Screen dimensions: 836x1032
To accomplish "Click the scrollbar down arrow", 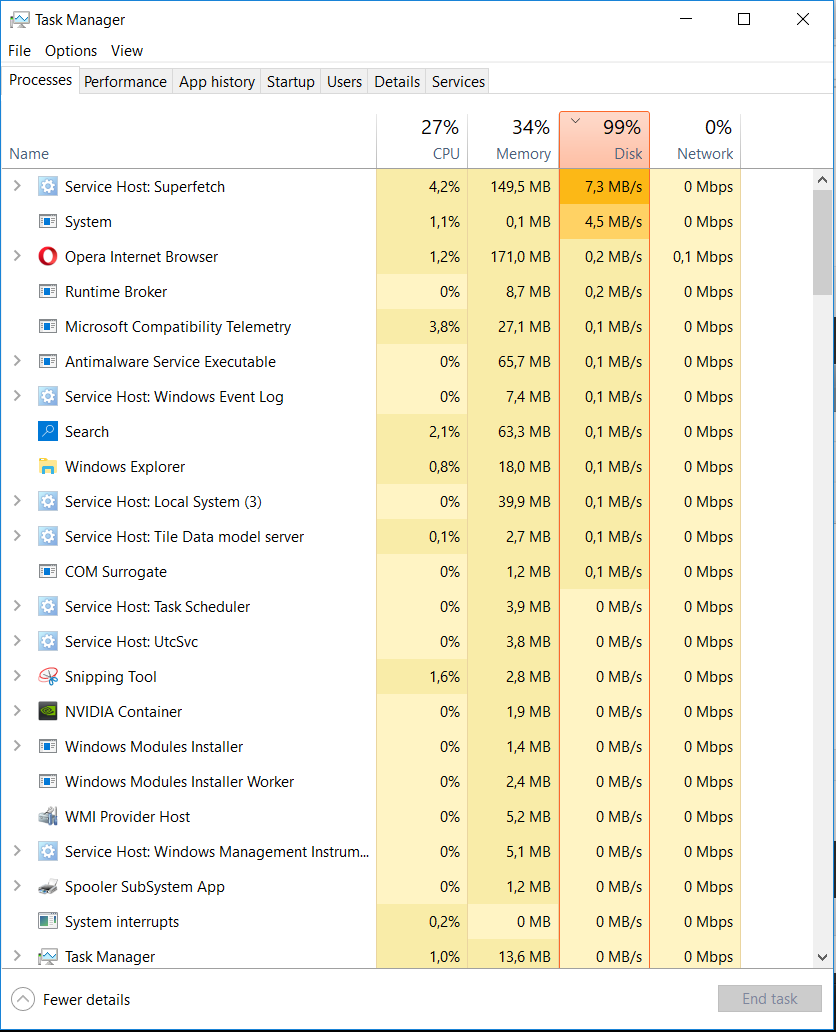I will [x=822, y=958].
